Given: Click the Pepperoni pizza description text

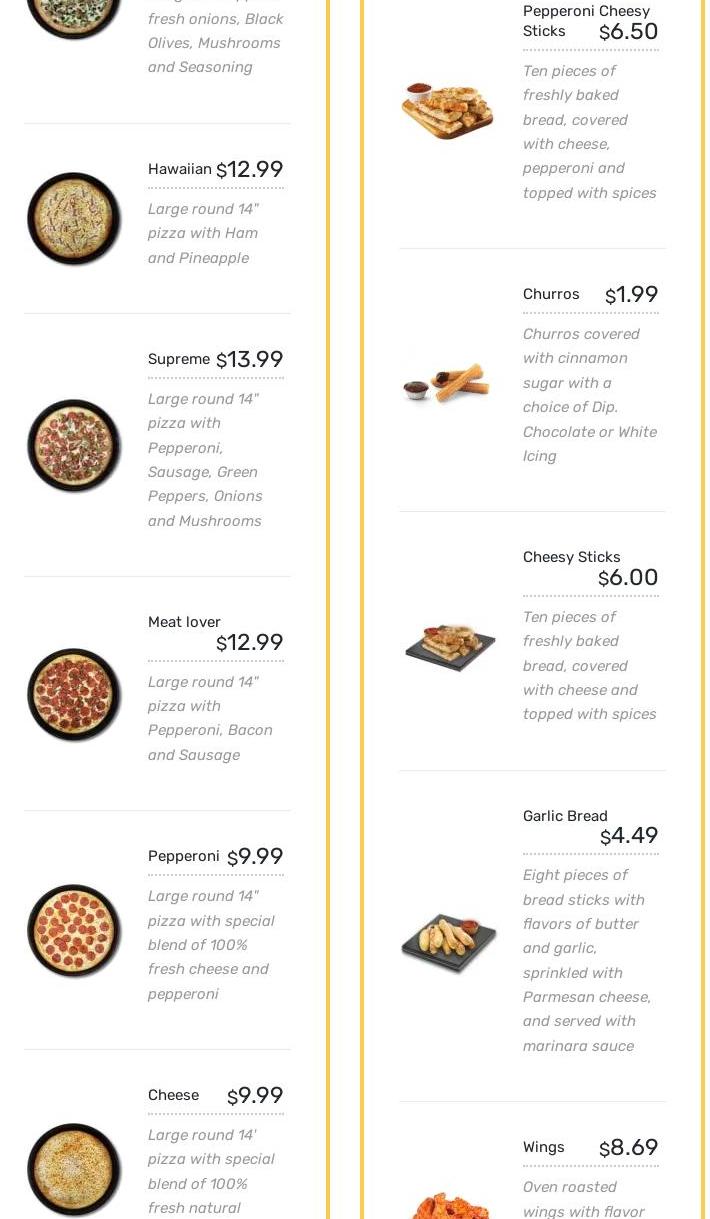Looking at the screenshot, I should 211,945.
